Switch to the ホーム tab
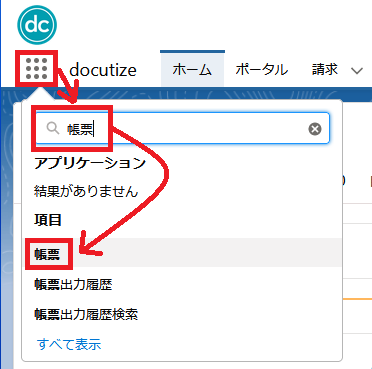The height and width of the screenshot is (369, 372). 192,69
